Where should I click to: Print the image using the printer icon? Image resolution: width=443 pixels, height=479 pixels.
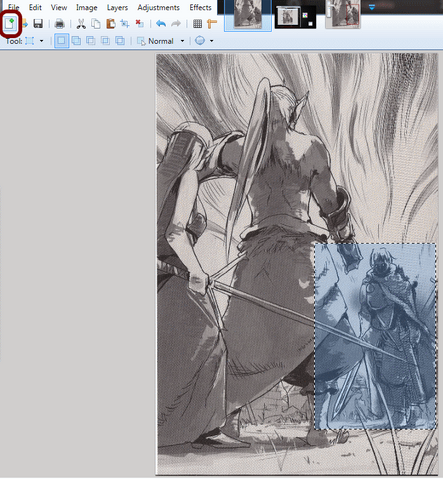coord(59,24)
